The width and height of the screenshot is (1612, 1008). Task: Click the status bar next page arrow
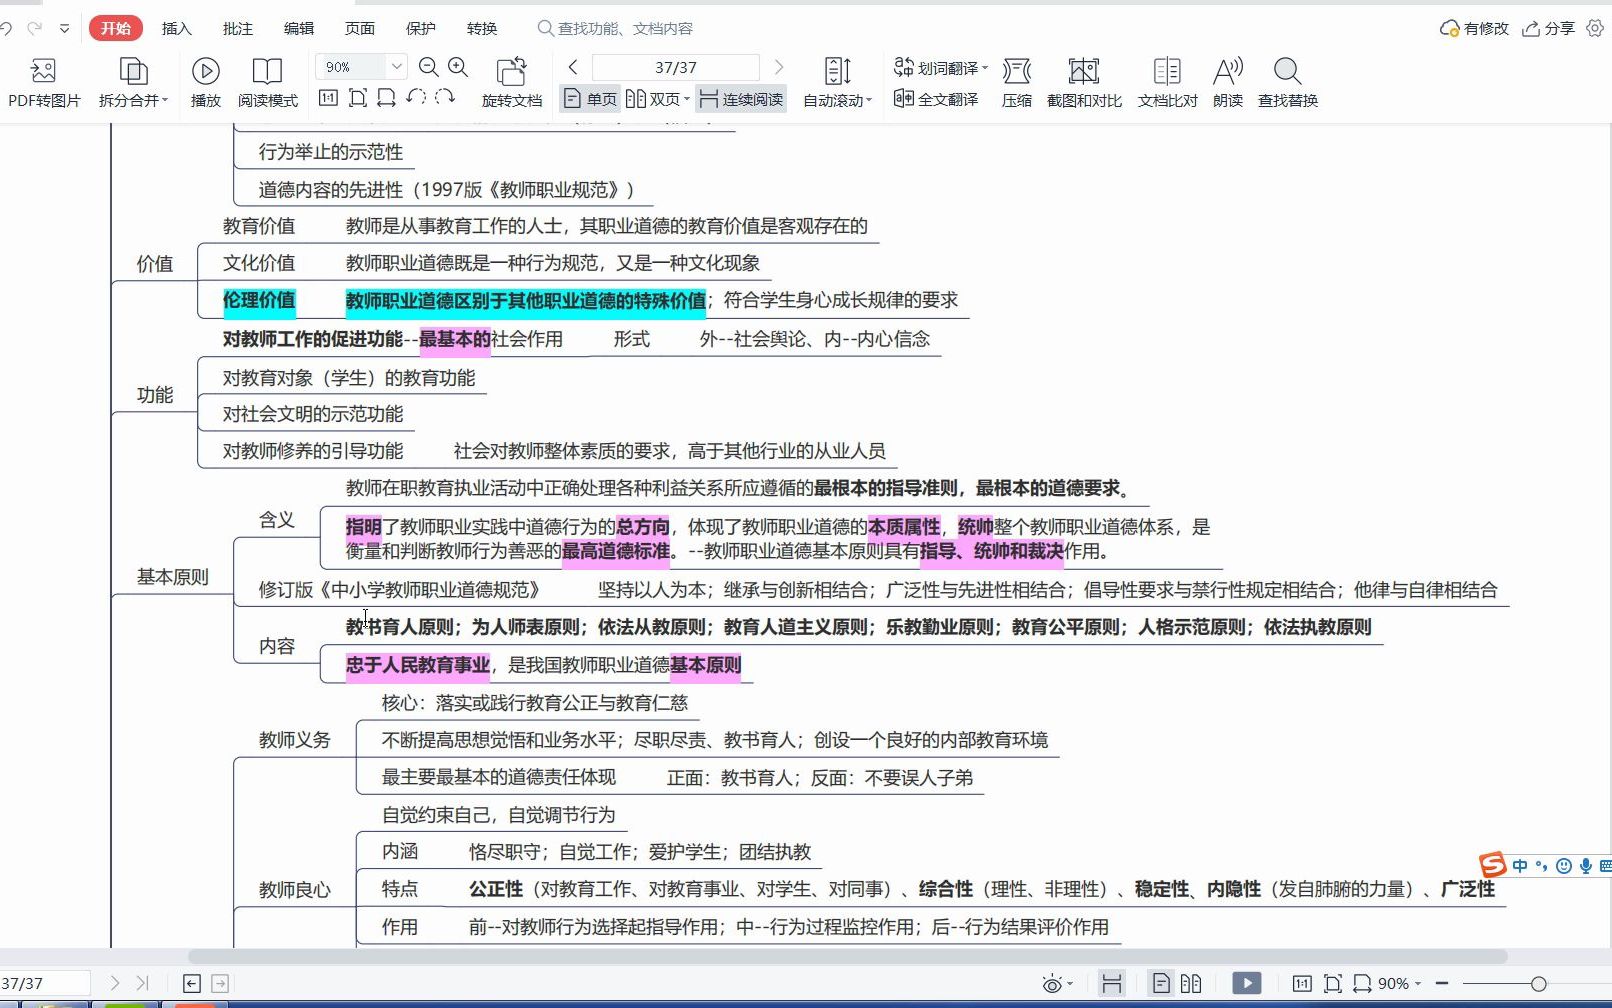(115, 983)
